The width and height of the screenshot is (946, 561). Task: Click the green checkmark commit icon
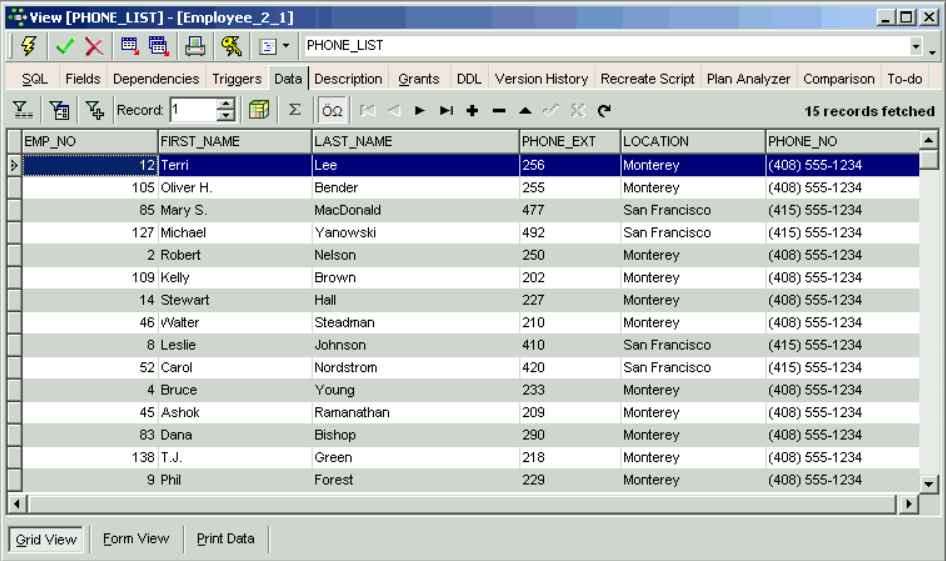point(65,46)
